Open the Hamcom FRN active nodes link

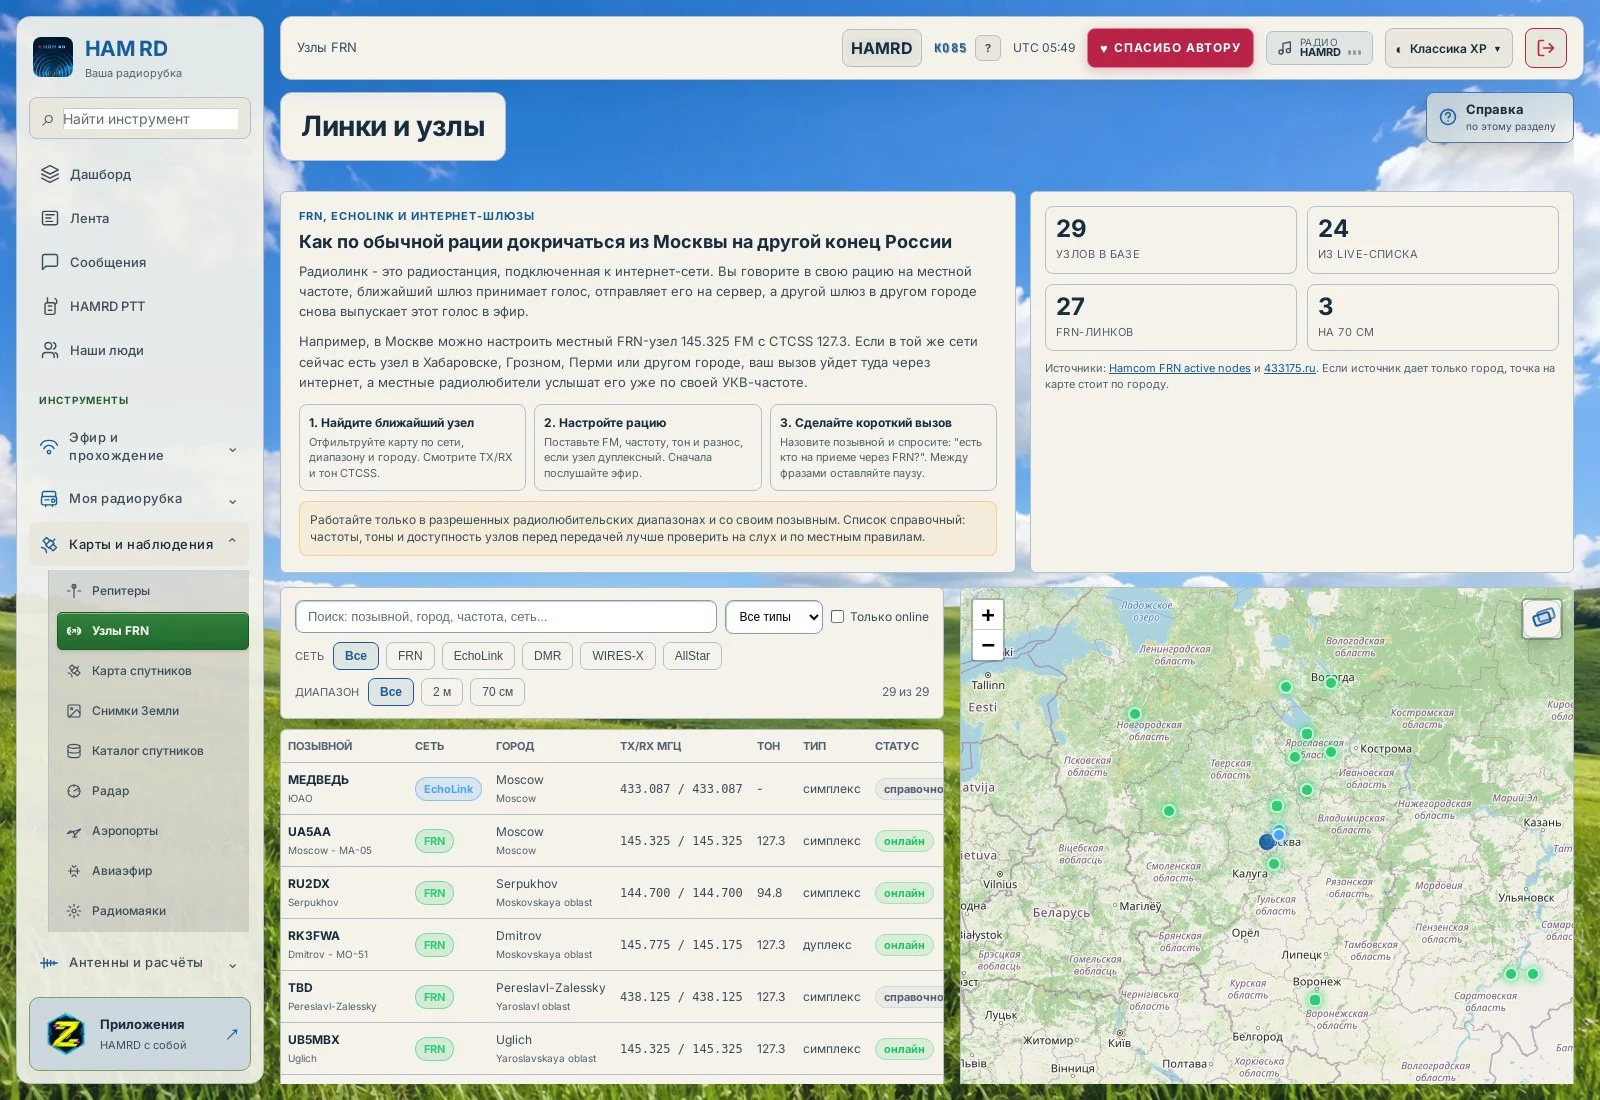pos(1179,368)
